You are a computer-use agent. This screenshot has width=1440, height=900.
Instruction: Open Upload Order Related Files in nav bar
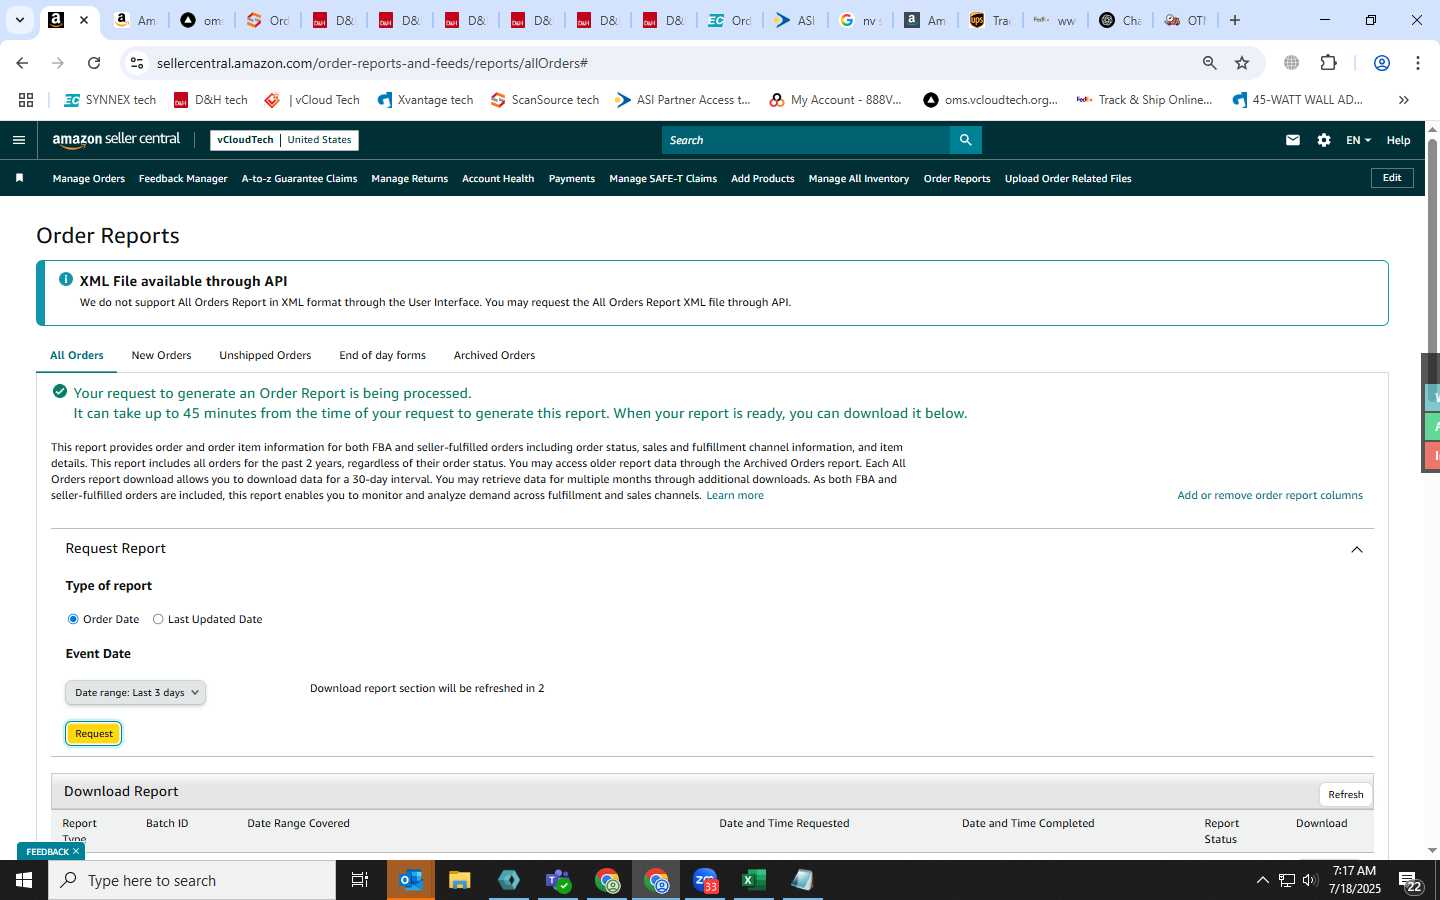point(1068,179)
